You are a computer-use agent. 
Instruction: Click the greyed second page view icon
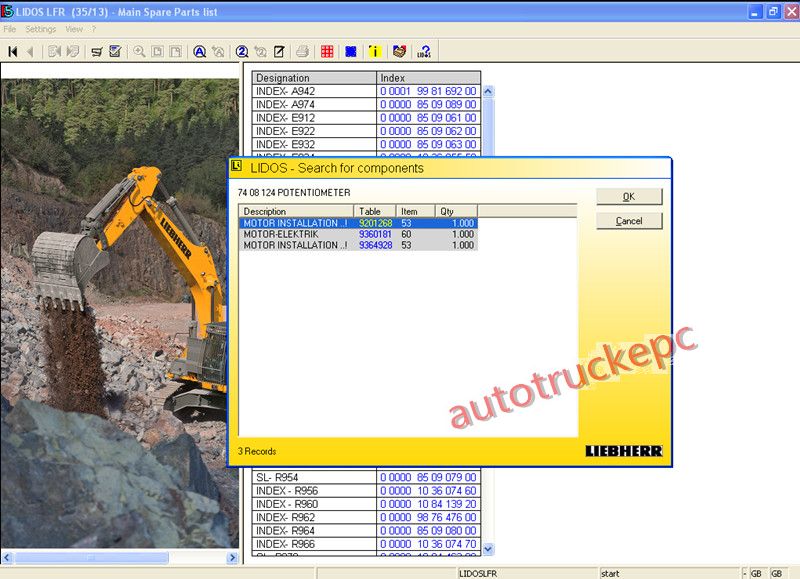coord(176,52)
